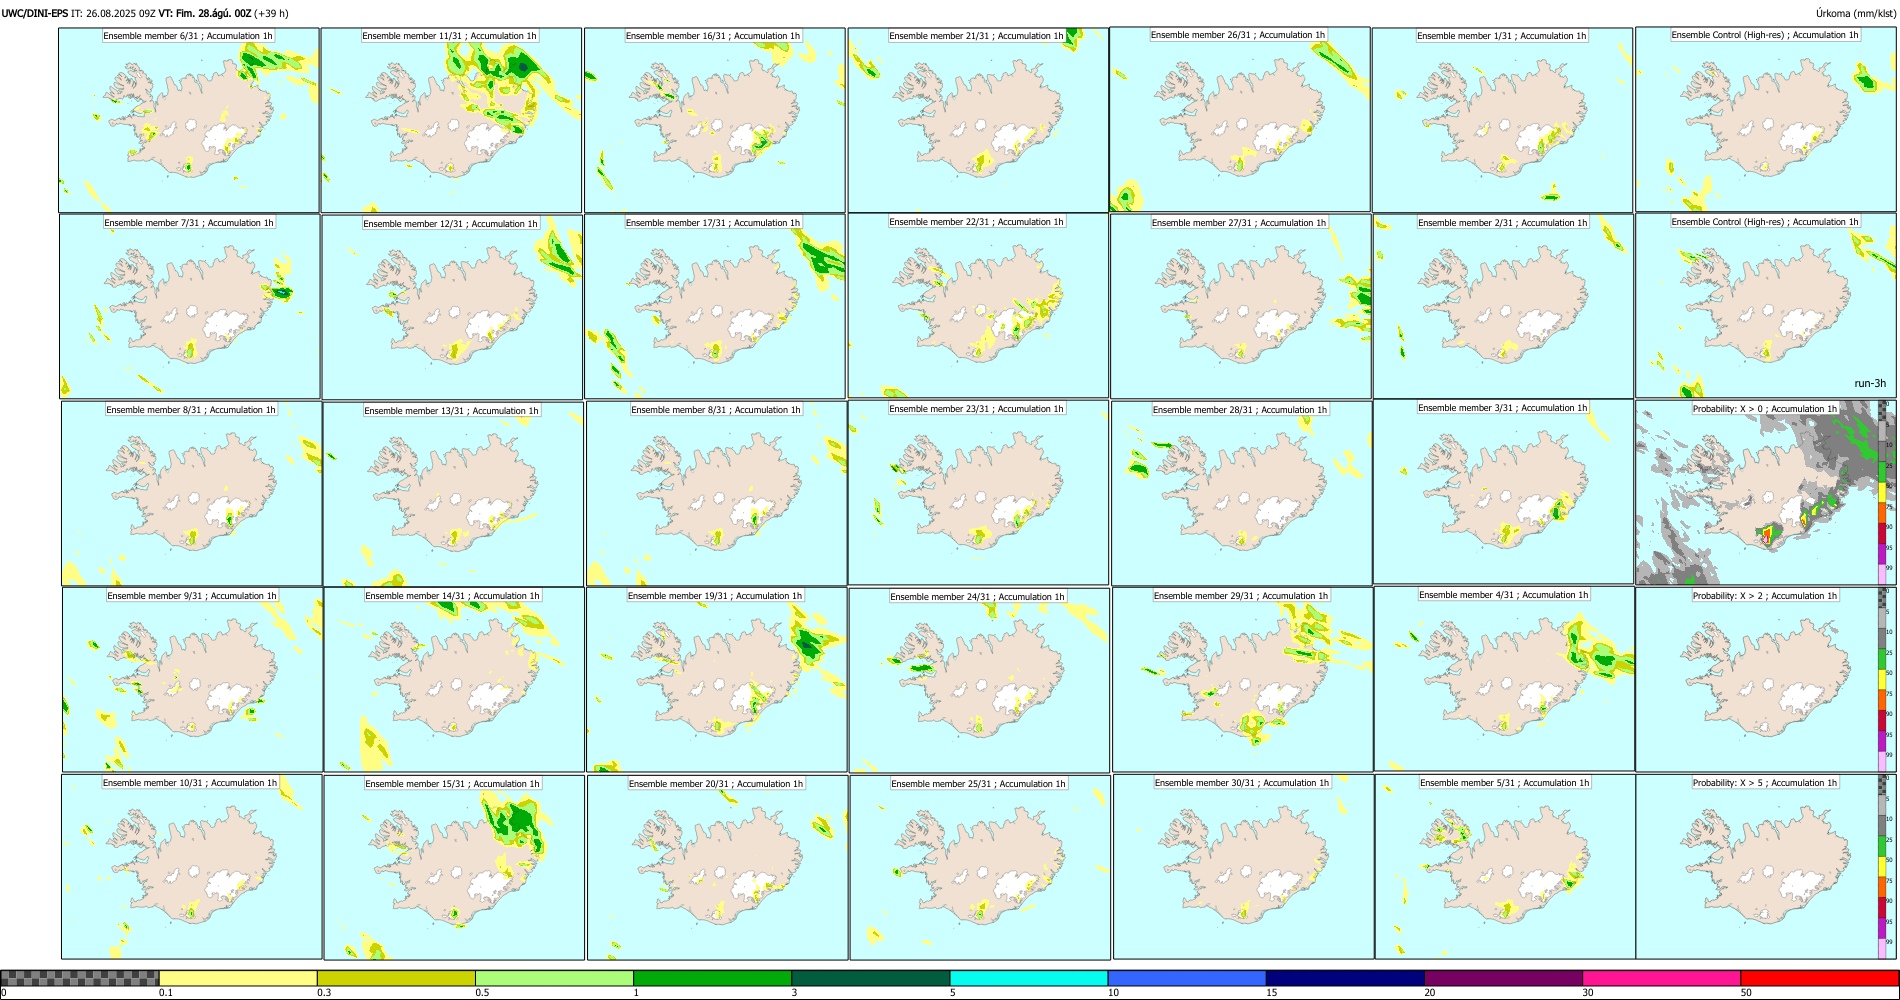This screenshot has width=1900, height=1000.
Task: Click the 'Úrkoma (mm/klst)' unit label
Action: (1856, 13)
